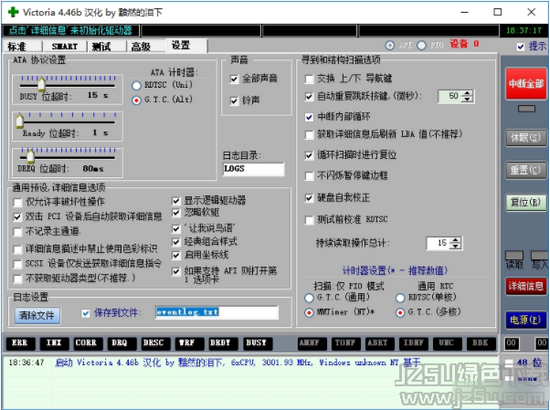The image size is (550, 410).
Task: Click the eventlog.txt filename field
Action: [217, 312]
